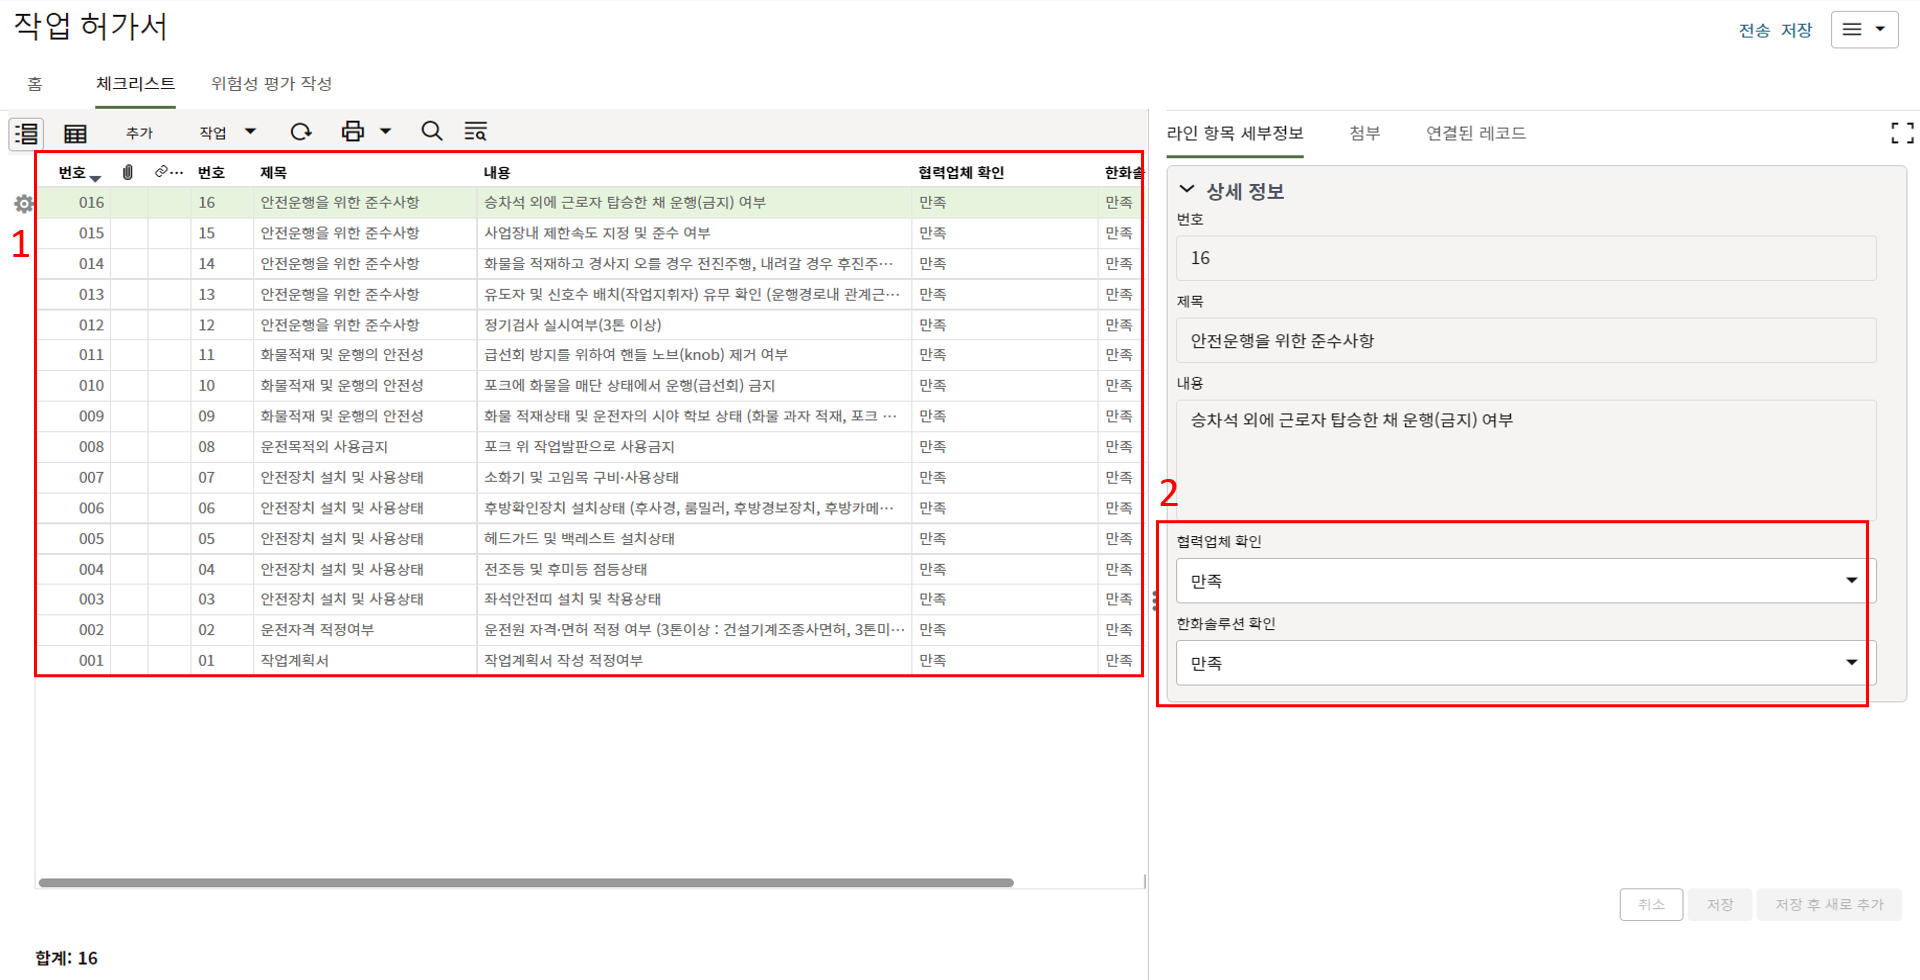Viewport: 1920px width, 980px height.
Task: Open the 한화솔루션 확인 combo box
Action: coord(1524,663)
